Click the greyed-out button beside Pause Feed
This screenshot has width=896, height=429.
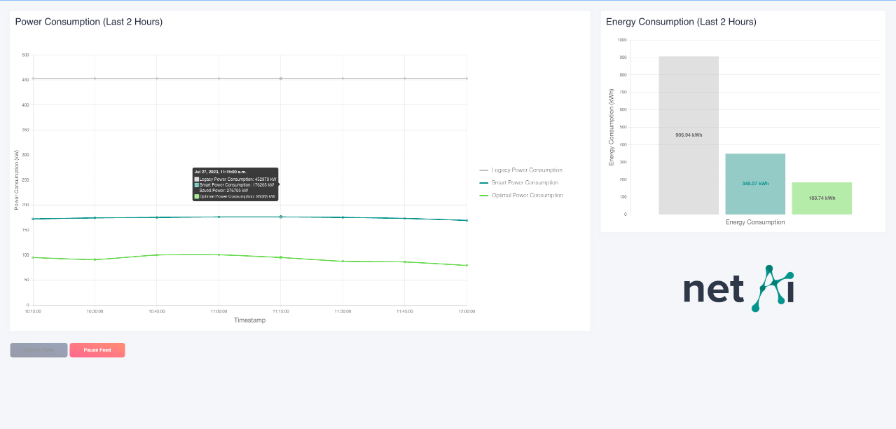(39, 350)
